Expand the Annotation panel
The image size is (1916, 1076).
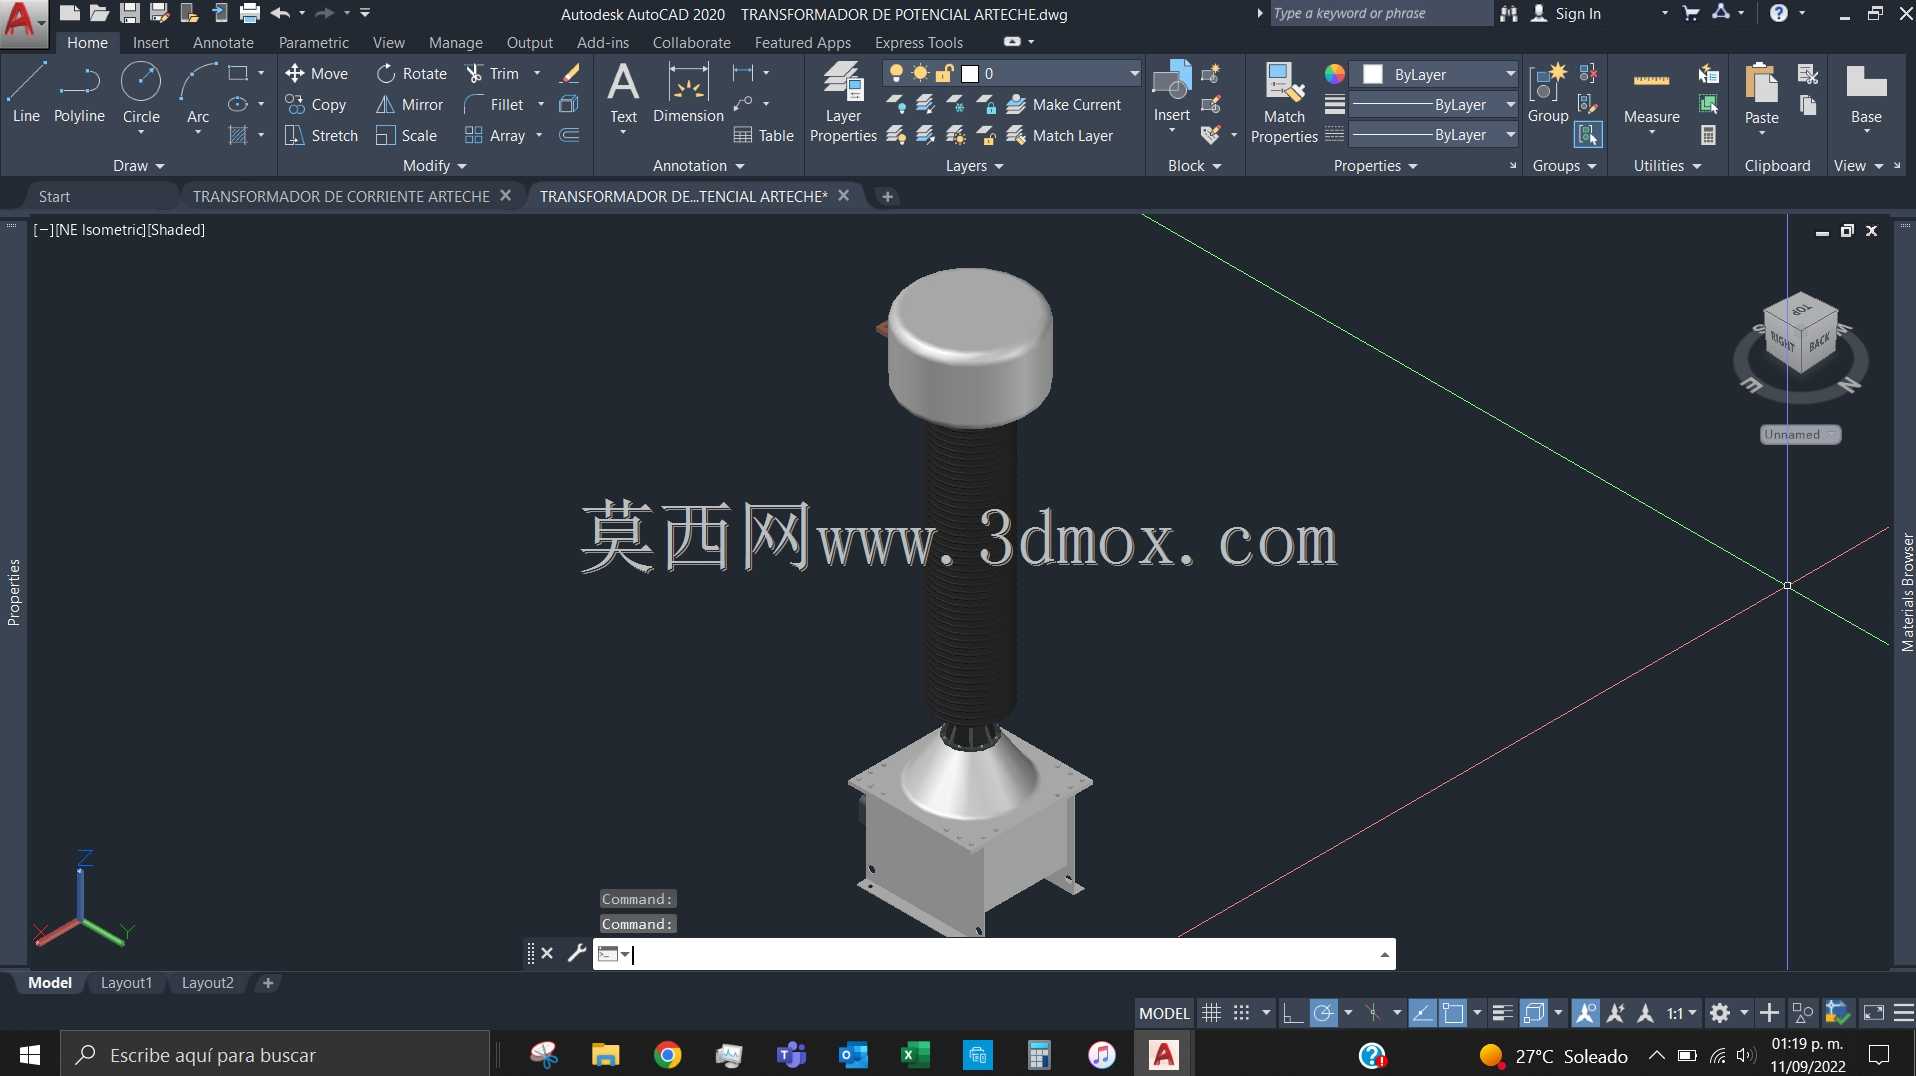point(698,165)
